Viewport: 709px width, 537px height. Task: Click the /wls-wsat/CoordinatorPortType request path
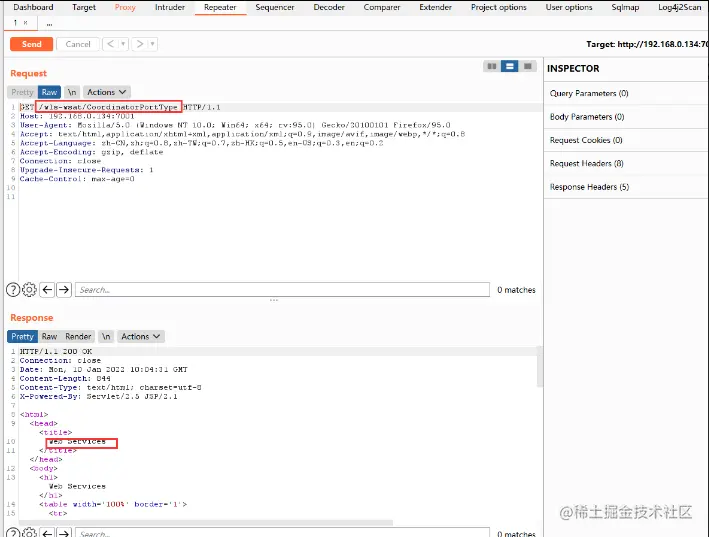pos(109,107)
